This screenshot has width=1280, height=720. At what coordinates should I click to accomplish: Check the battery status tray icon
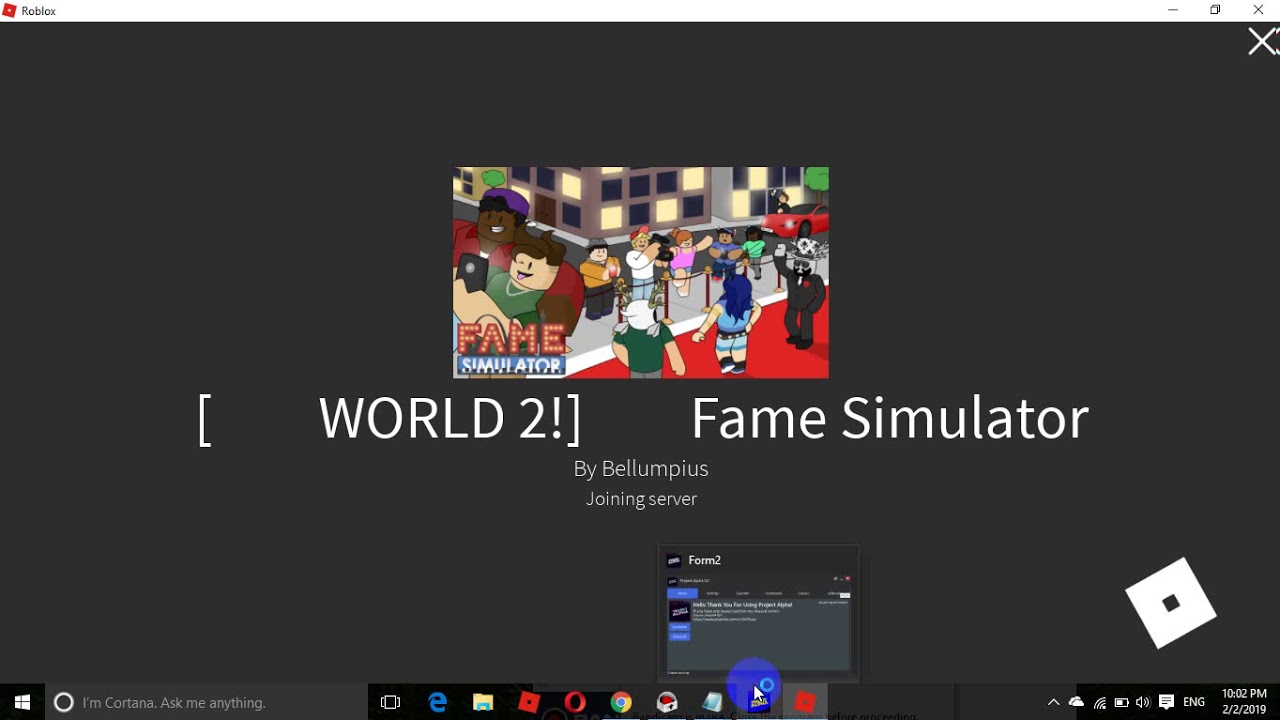(1121, 702)
